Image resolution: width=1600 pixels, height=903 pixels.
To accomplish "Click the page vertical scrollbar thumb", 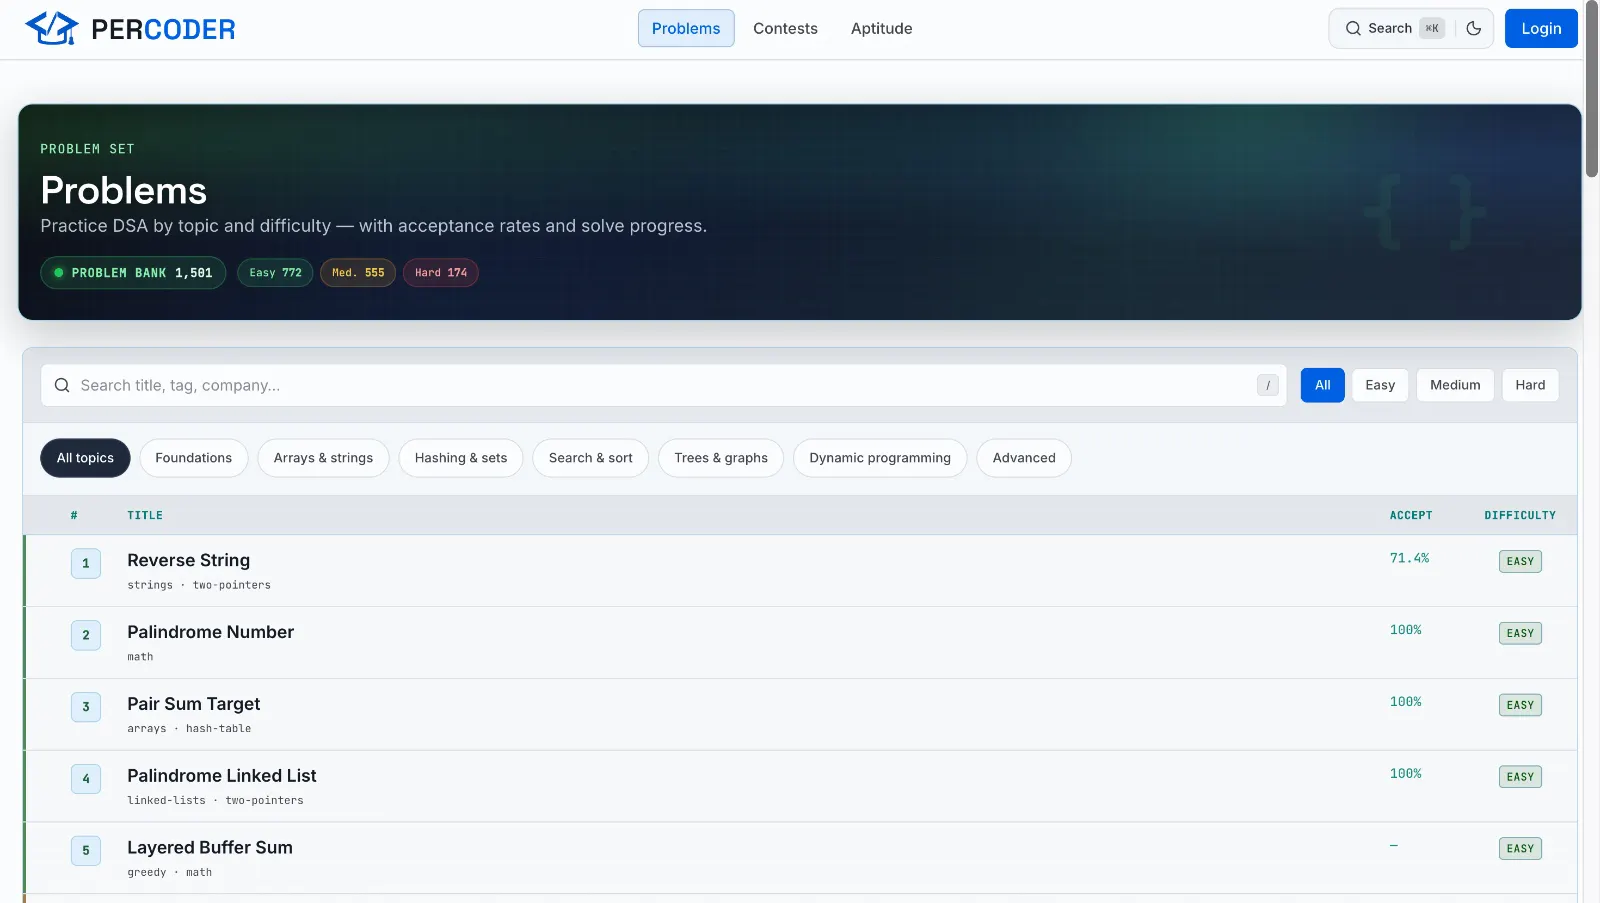I will (x=1591, y=90).
